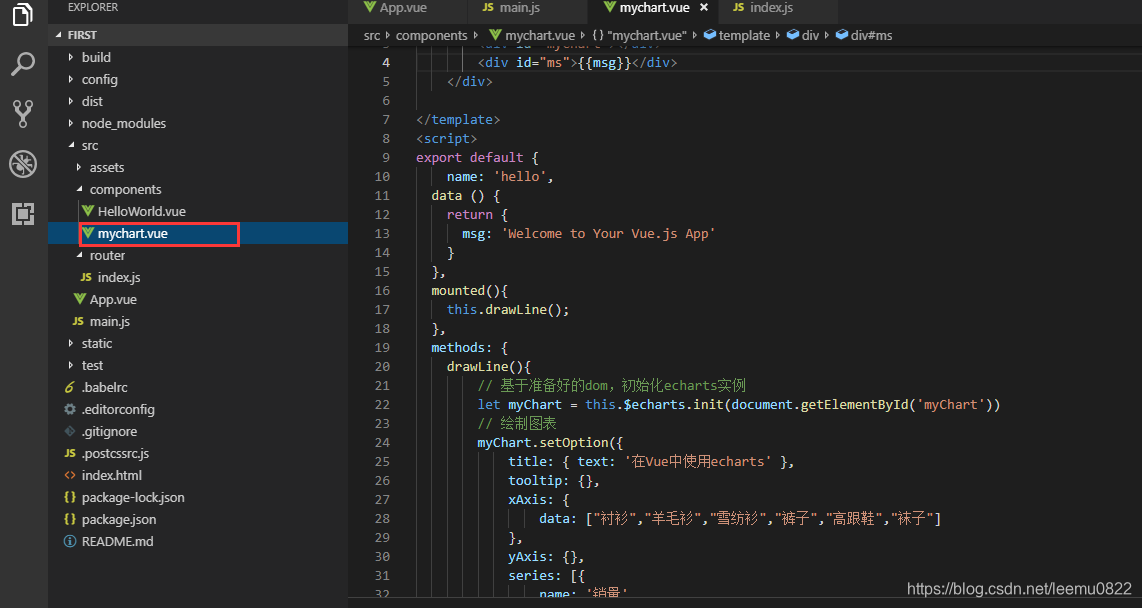The width and height of the screenshot is (1142, 608).
Task: Click src in the breadcrumb path
Action: tap(372, 35)
